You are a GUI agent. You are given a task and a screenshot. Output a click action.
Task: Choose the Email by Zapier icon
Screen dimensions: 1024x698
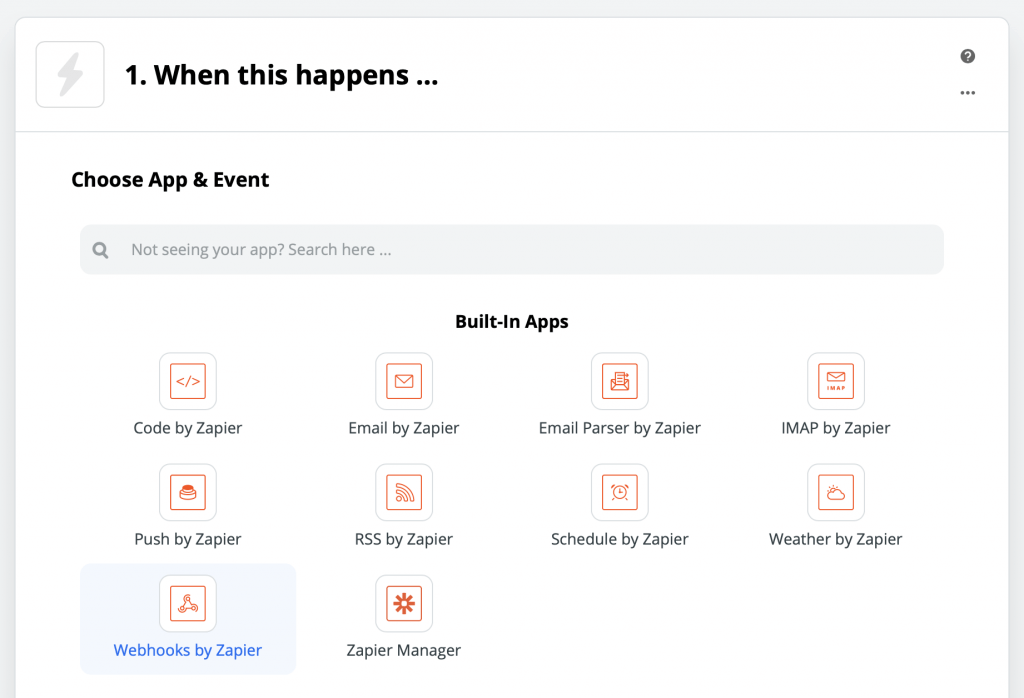point(404,381)
